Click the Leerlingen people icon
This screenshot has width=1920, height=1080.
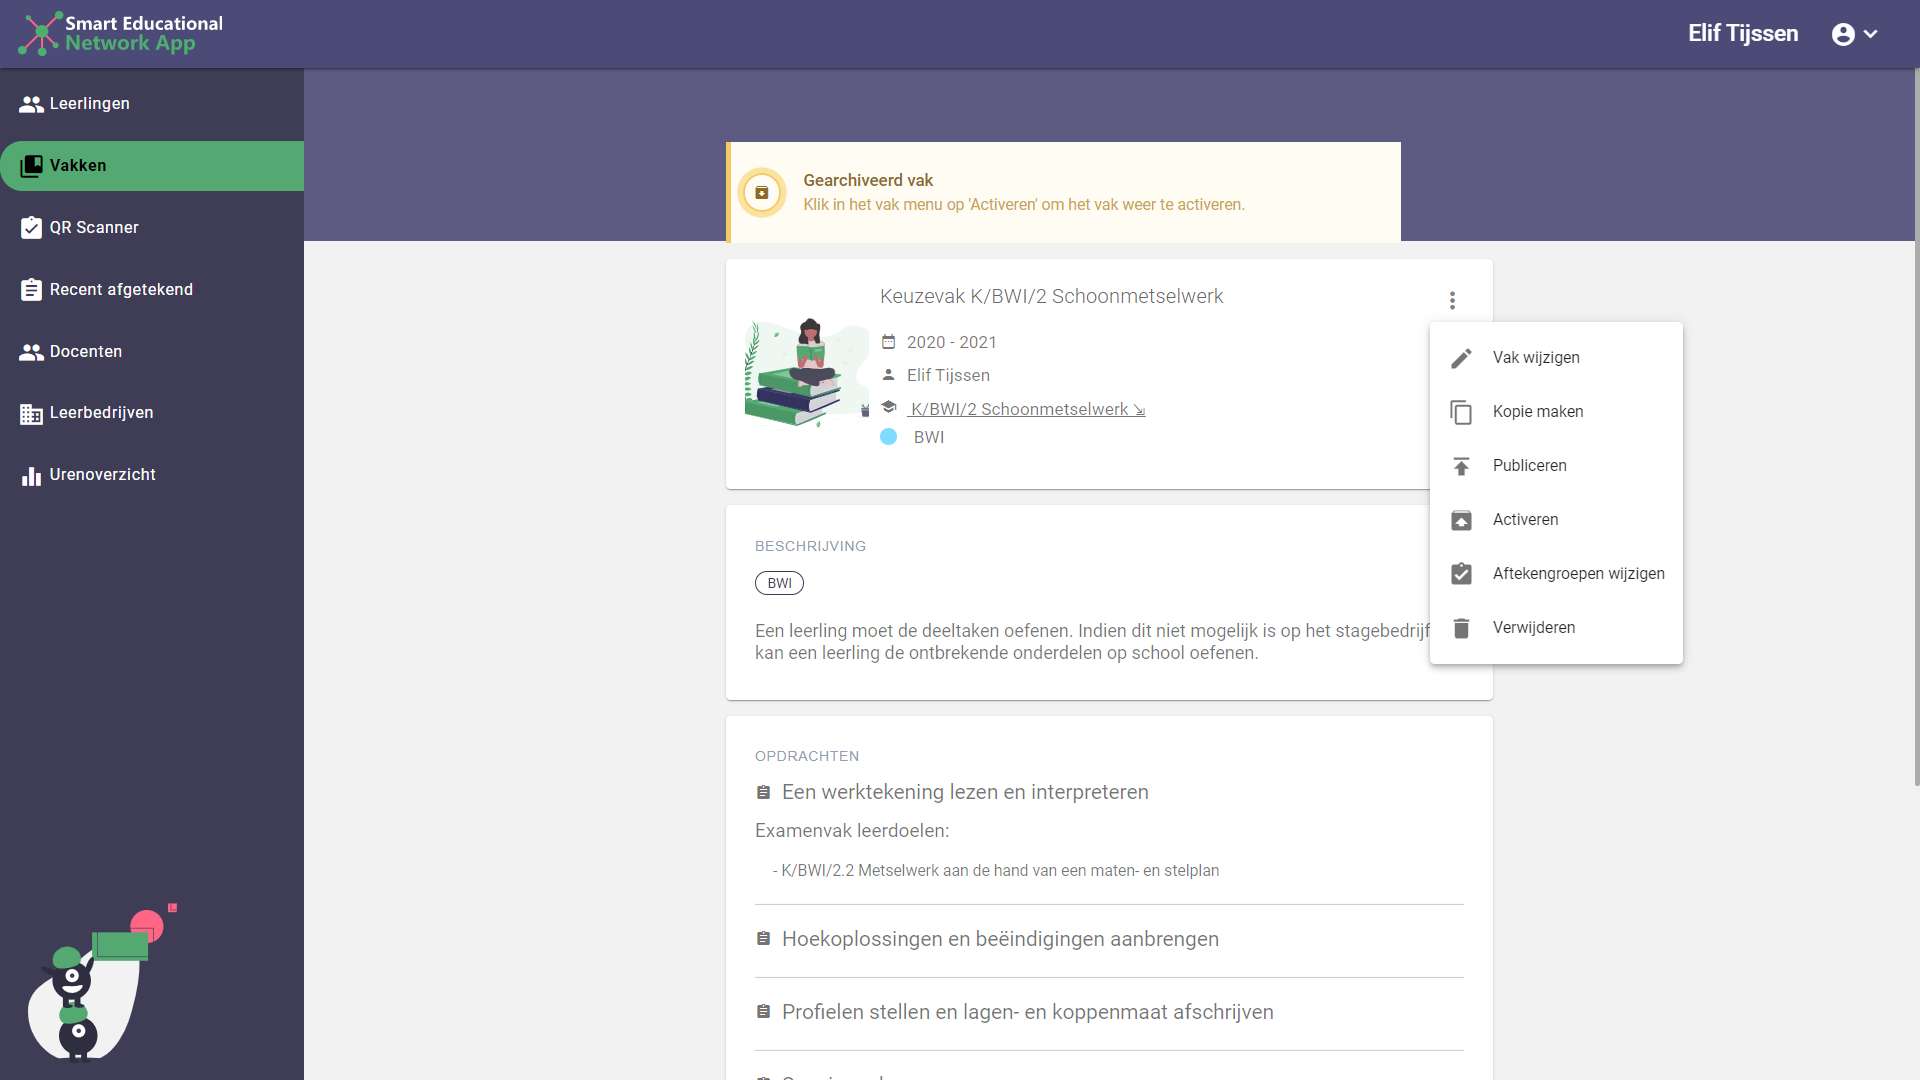(x=31, y=104)
